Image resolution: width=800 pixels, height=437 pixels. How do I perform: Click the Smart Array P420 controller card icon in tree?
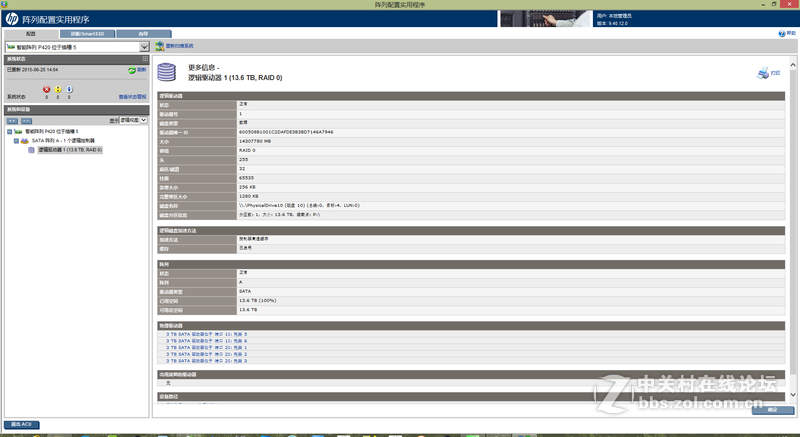pos(18,132)
